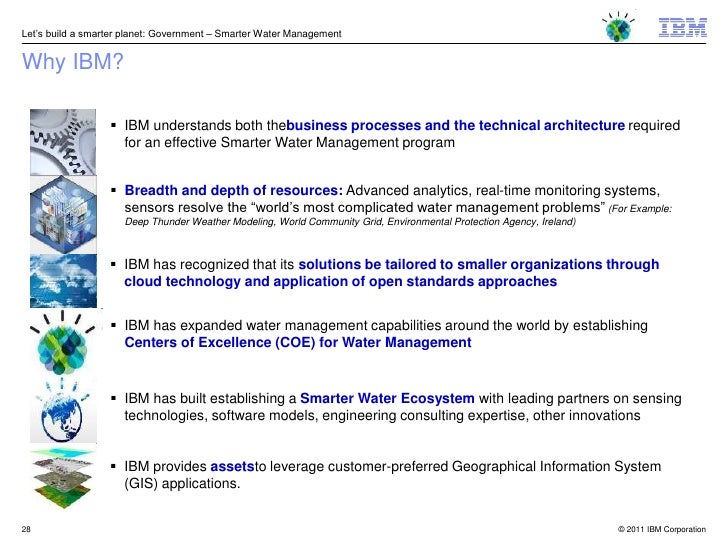Viewport: 728px width, 546px height.
Task: Click 'Centers of Excellence (COE) for Water Management'
Action: (x=298, y=342)
